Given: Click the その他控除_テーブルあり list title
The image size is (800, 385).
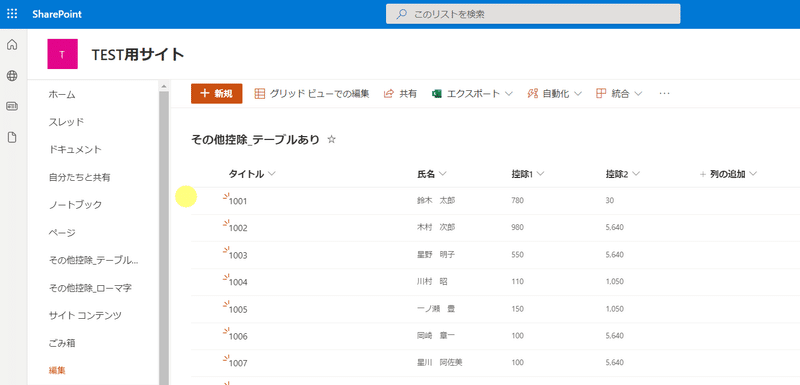Looking at the screenshot, I should coord(256,139).
